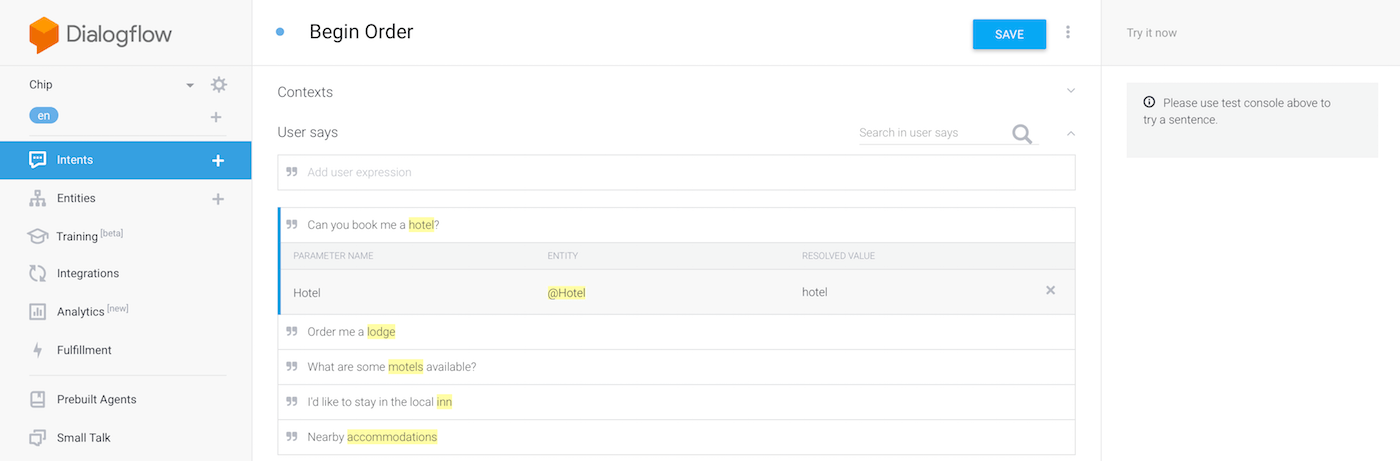Open Analytics from the sidebar

pos(80,312)
